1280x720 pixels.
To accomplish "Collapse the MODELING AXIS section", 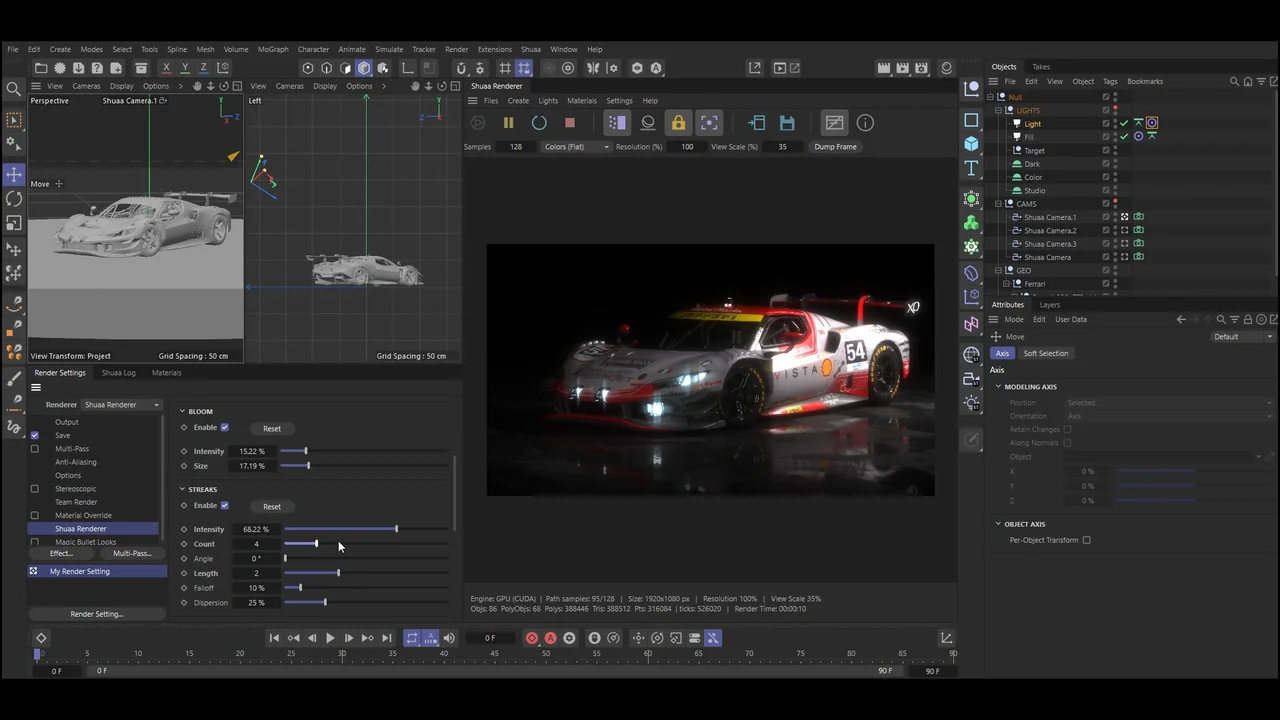I will [998, 386].
